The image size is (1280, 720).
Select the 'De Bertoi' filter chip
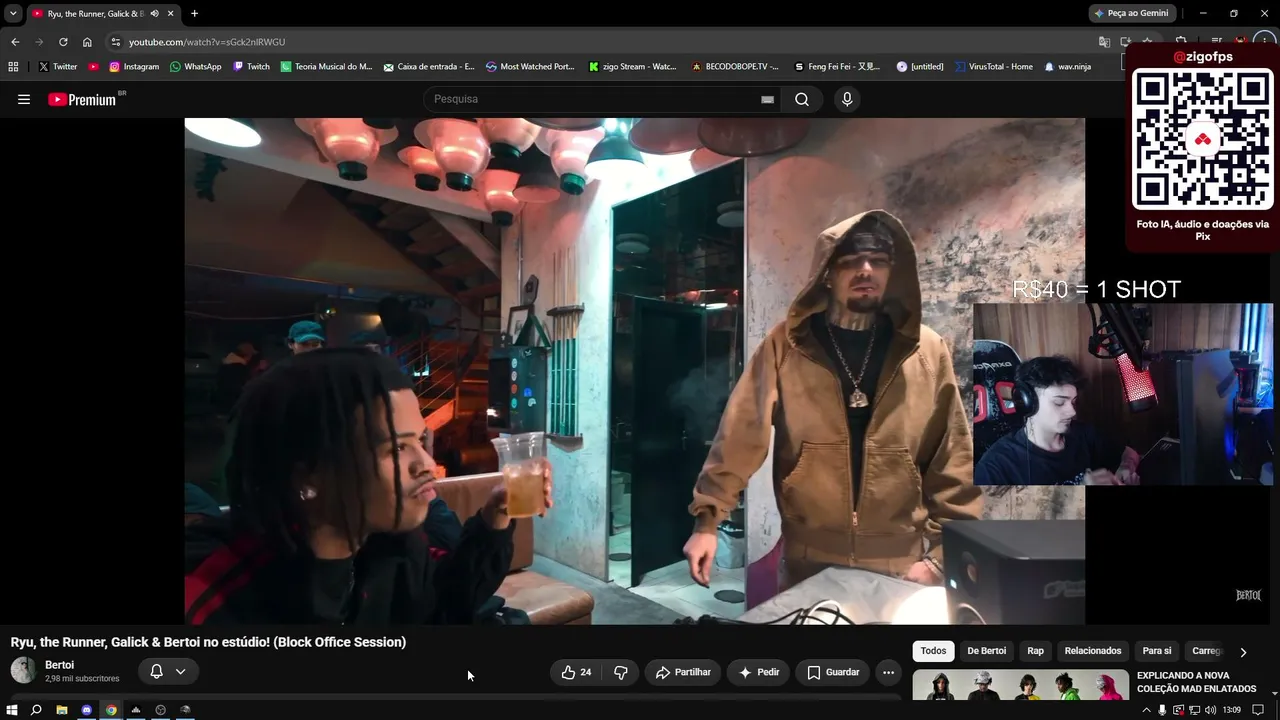click(986, 651)
